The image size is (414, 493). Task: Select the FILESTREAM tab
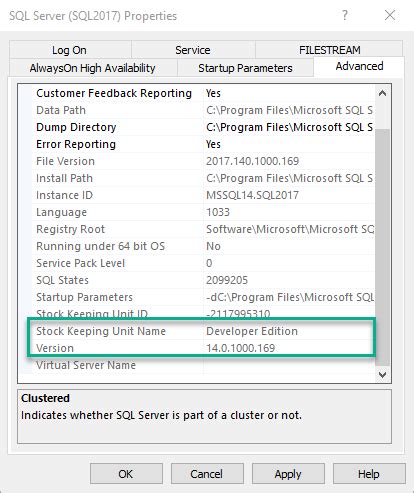coord(329,50)
